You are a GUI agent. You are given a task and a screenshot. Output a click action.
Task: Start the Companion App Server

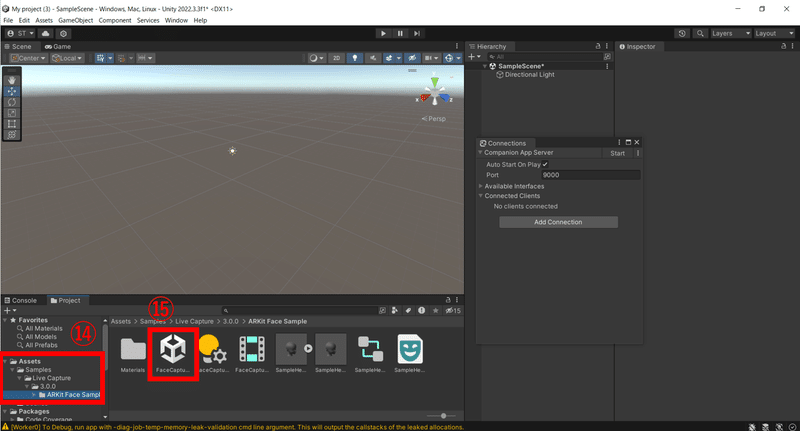(617, 153)
